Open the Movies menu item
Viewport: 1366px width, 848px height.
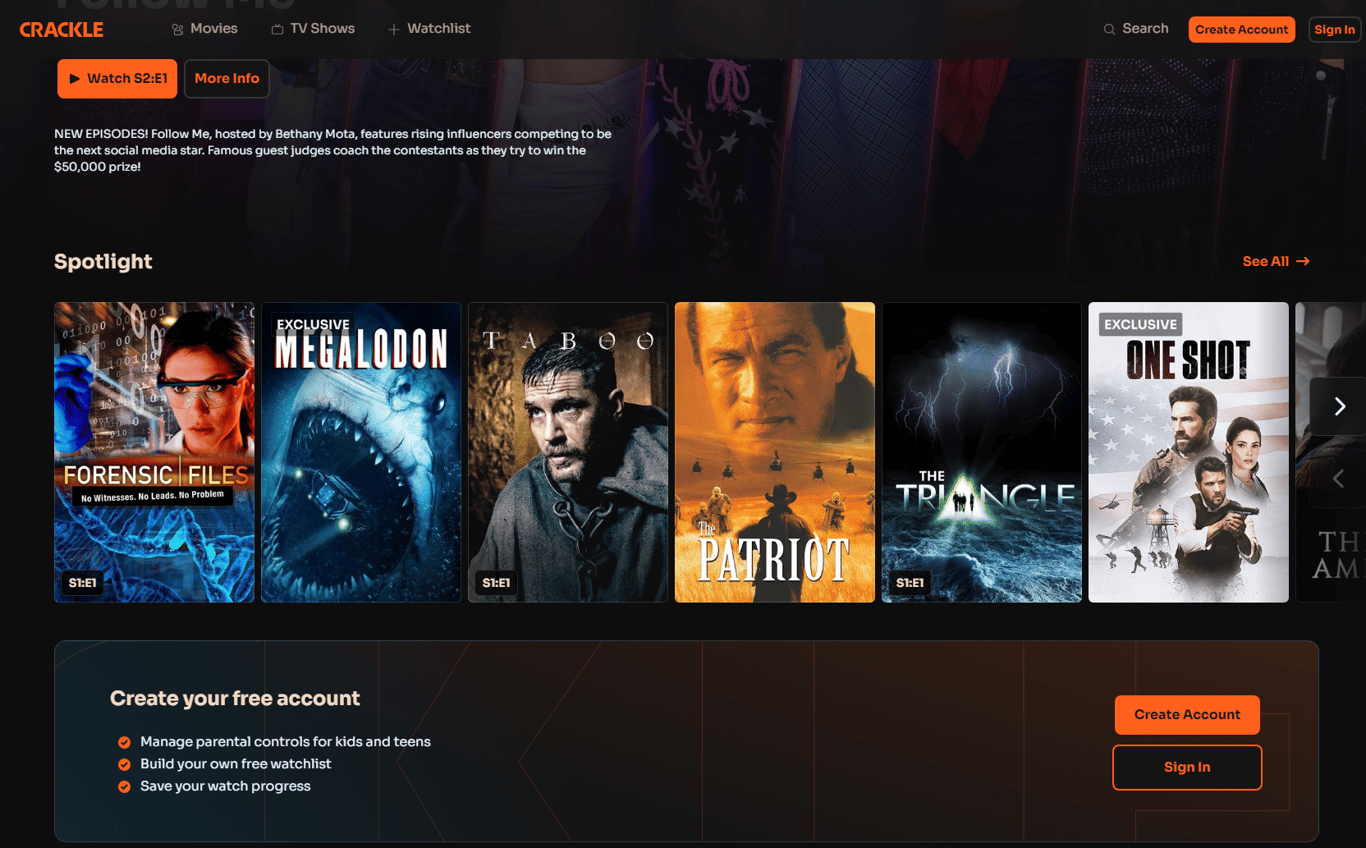tap(204, 29)
